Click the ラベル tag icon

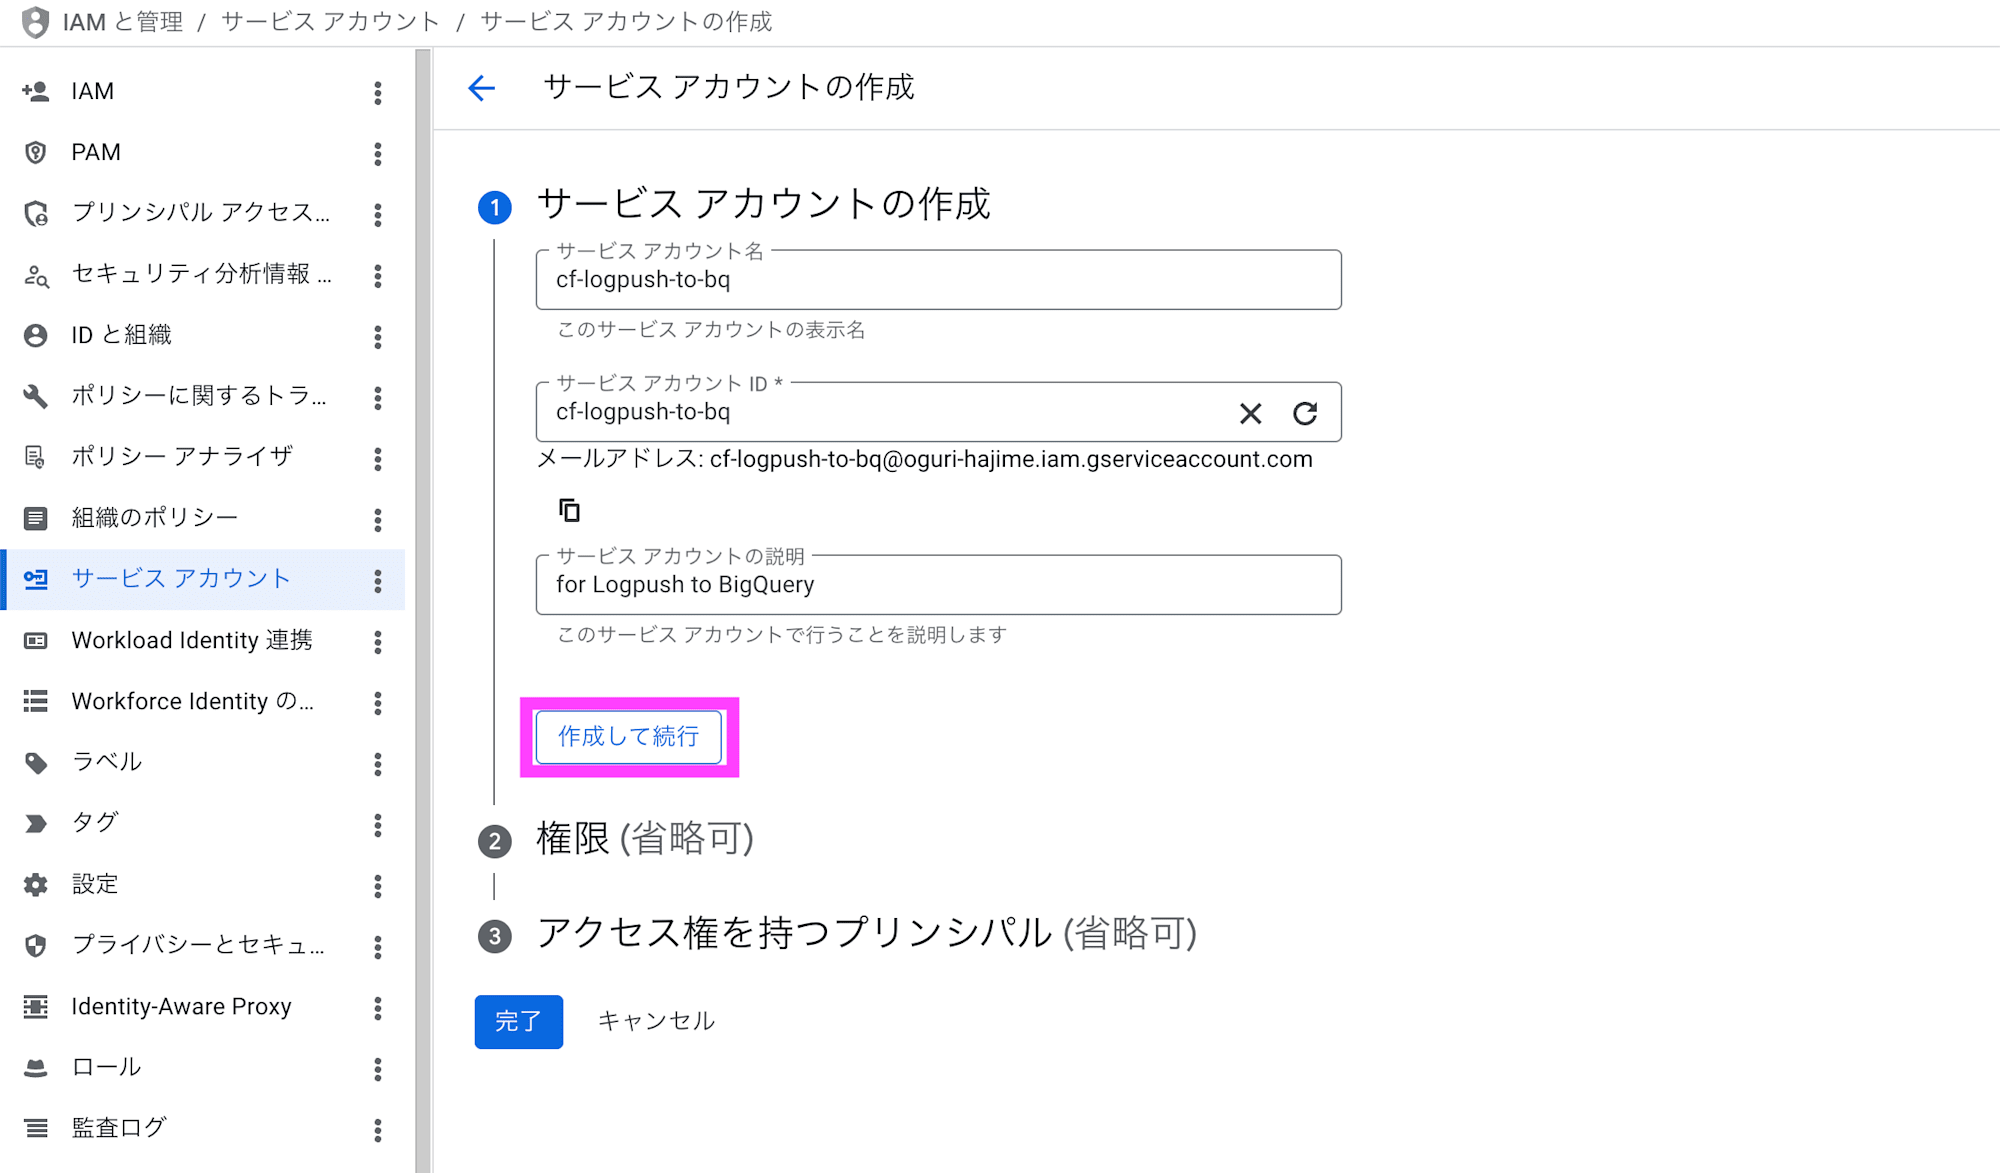(36, 761)
